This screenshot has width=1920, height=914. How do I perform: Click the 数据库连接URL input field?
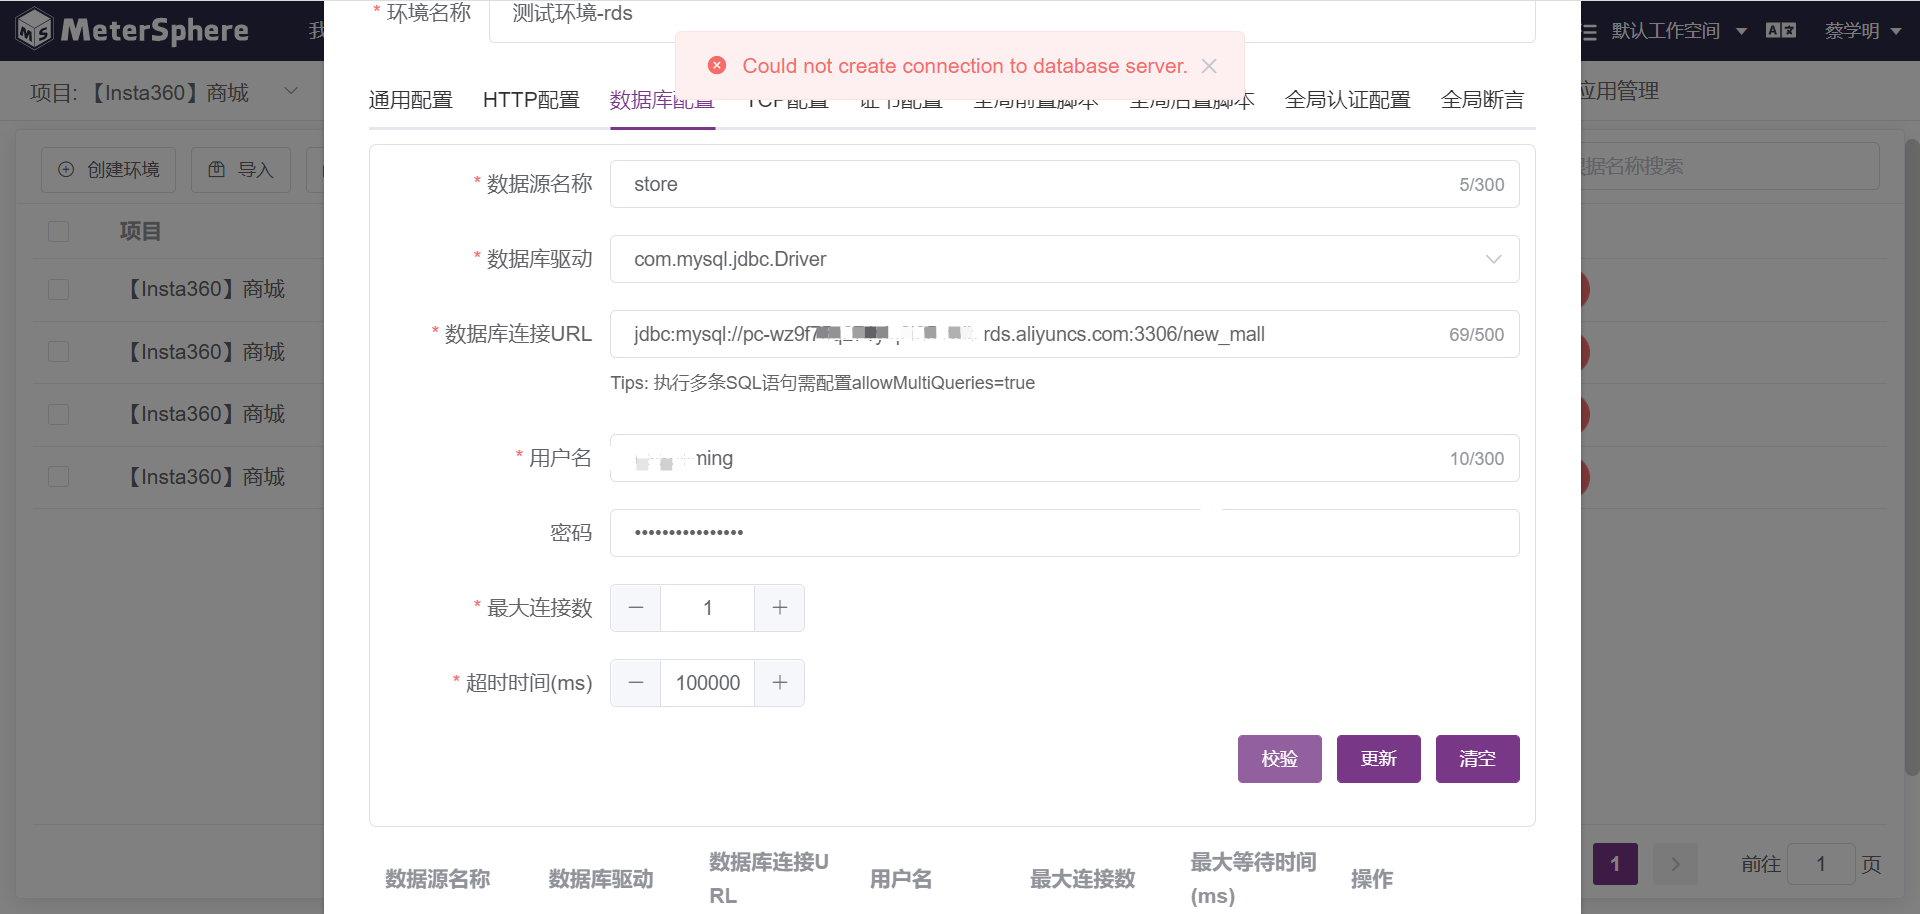pos(1065,334)
